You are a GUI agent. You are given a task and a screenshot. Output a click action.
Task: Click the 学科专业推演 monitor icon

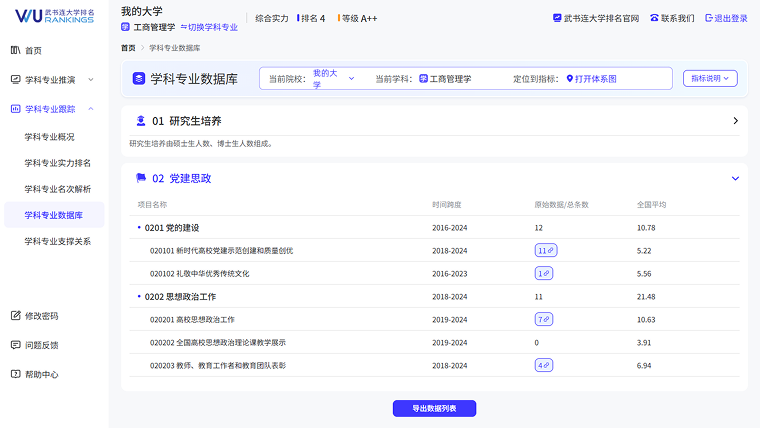tap(16, 79)
